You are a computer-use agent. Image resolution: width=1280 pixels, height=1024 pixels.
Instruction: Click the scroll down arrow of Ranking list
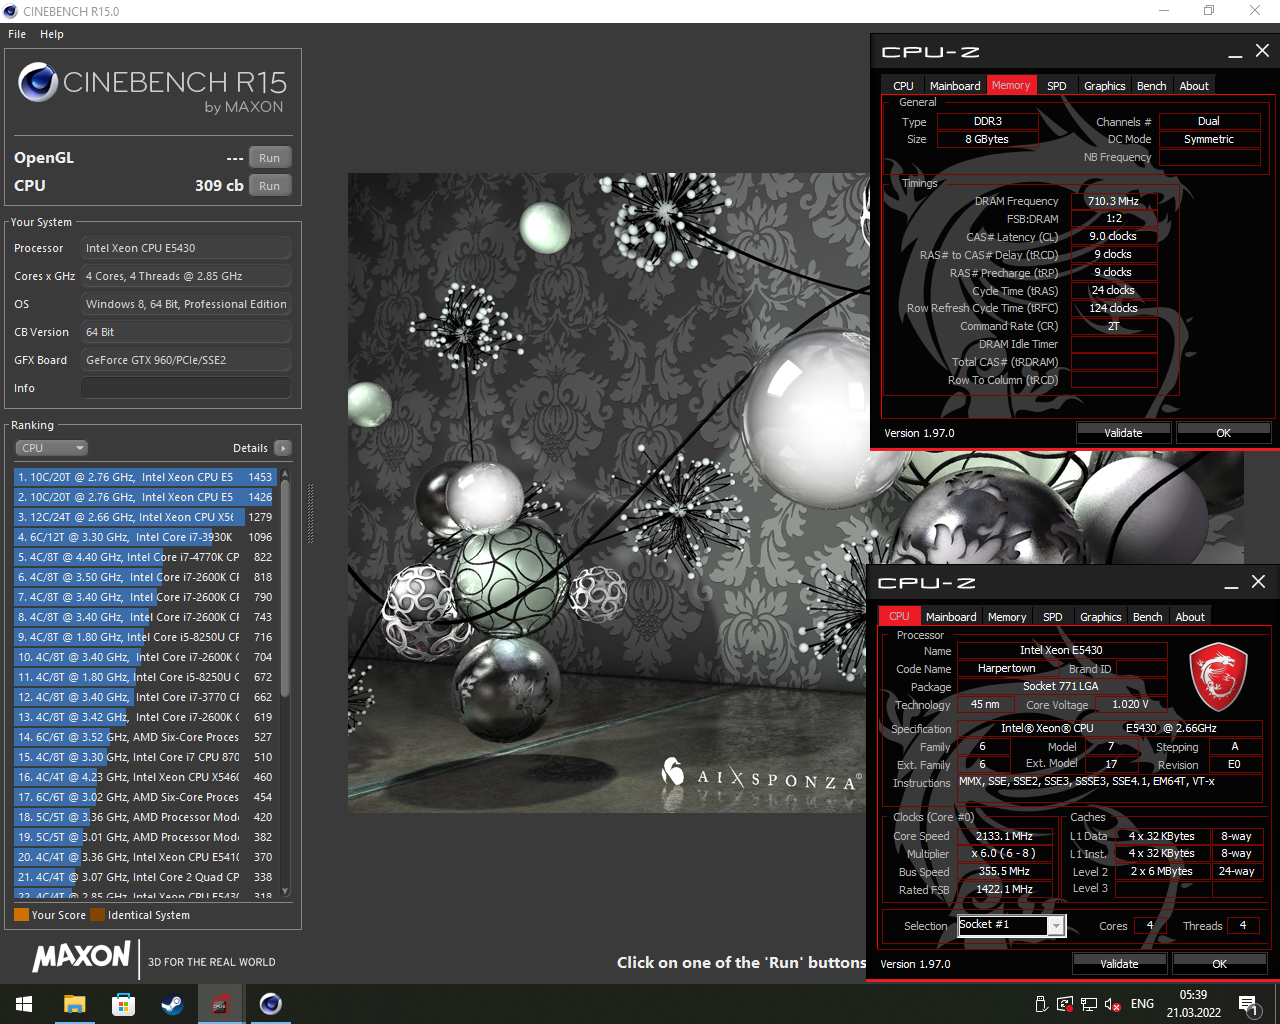click(285, 892)
